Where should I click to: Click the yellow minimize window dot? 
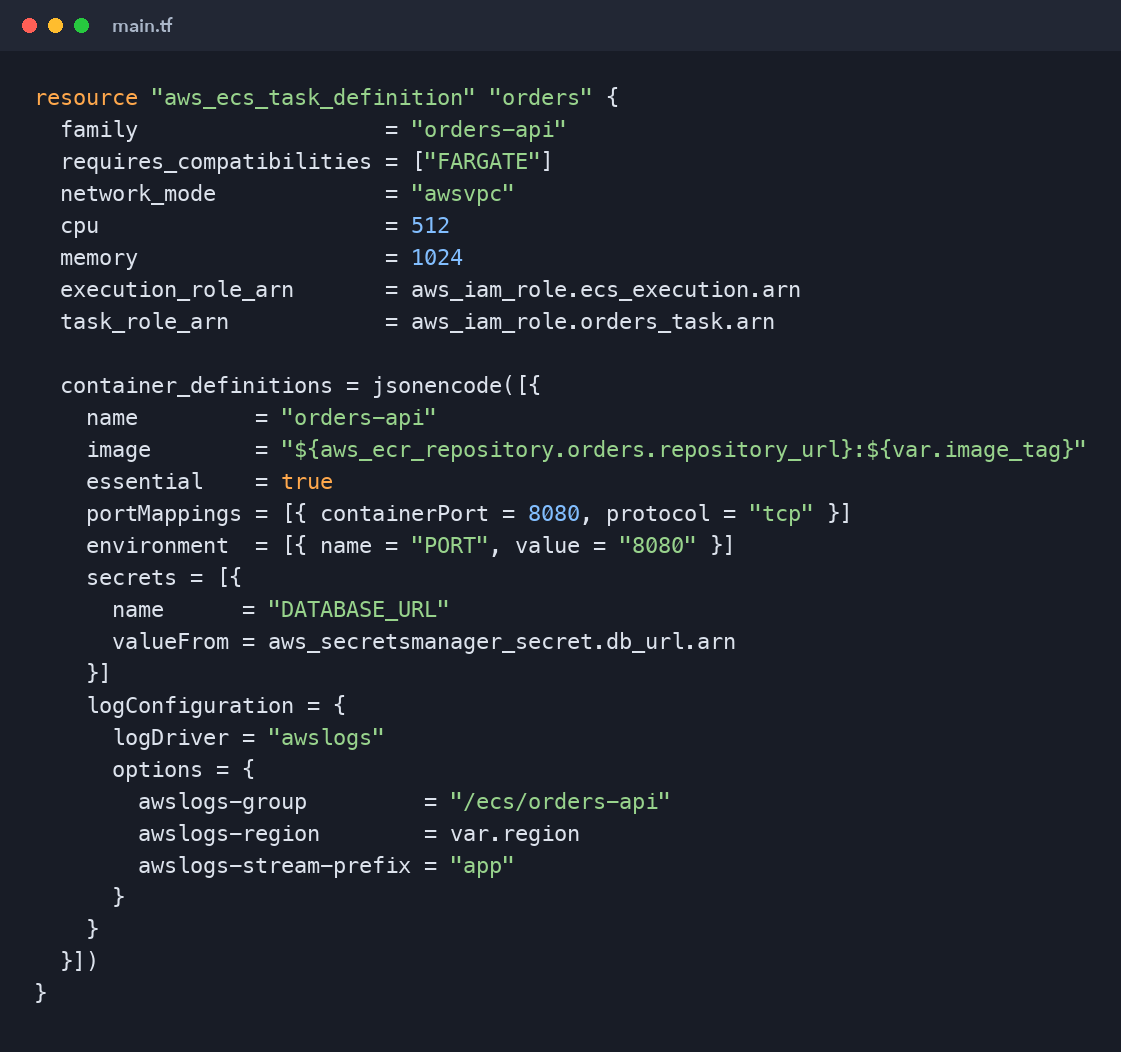point(55,26)
